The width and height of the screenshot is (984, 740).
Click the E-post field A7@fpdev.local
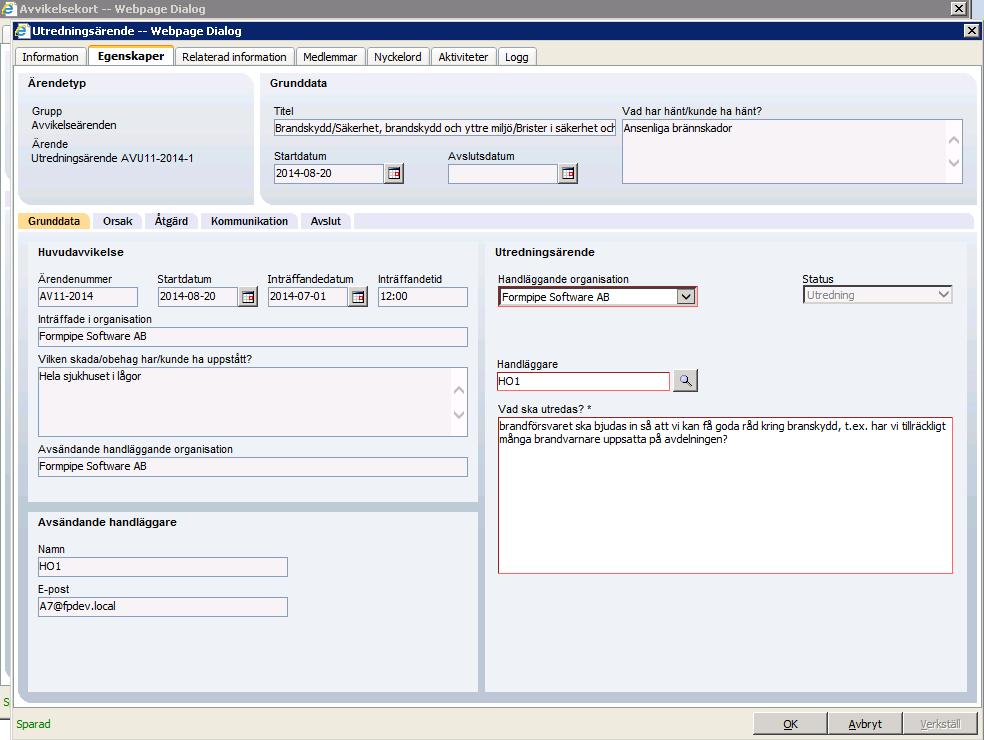click(x=163, y=606)
